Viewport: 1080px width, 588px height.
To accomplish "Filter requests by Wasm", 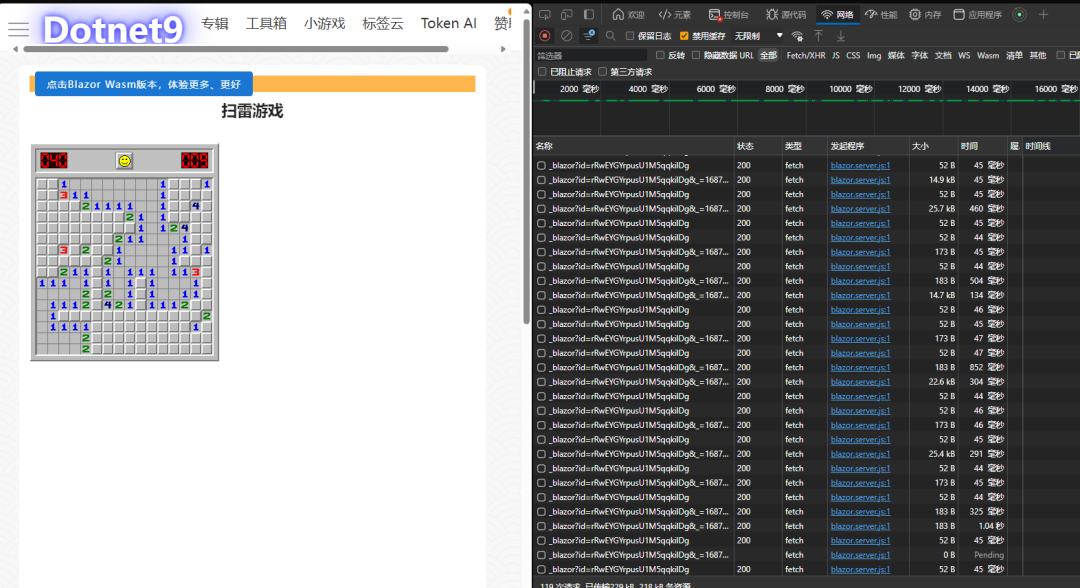I will tap(988, 56).
